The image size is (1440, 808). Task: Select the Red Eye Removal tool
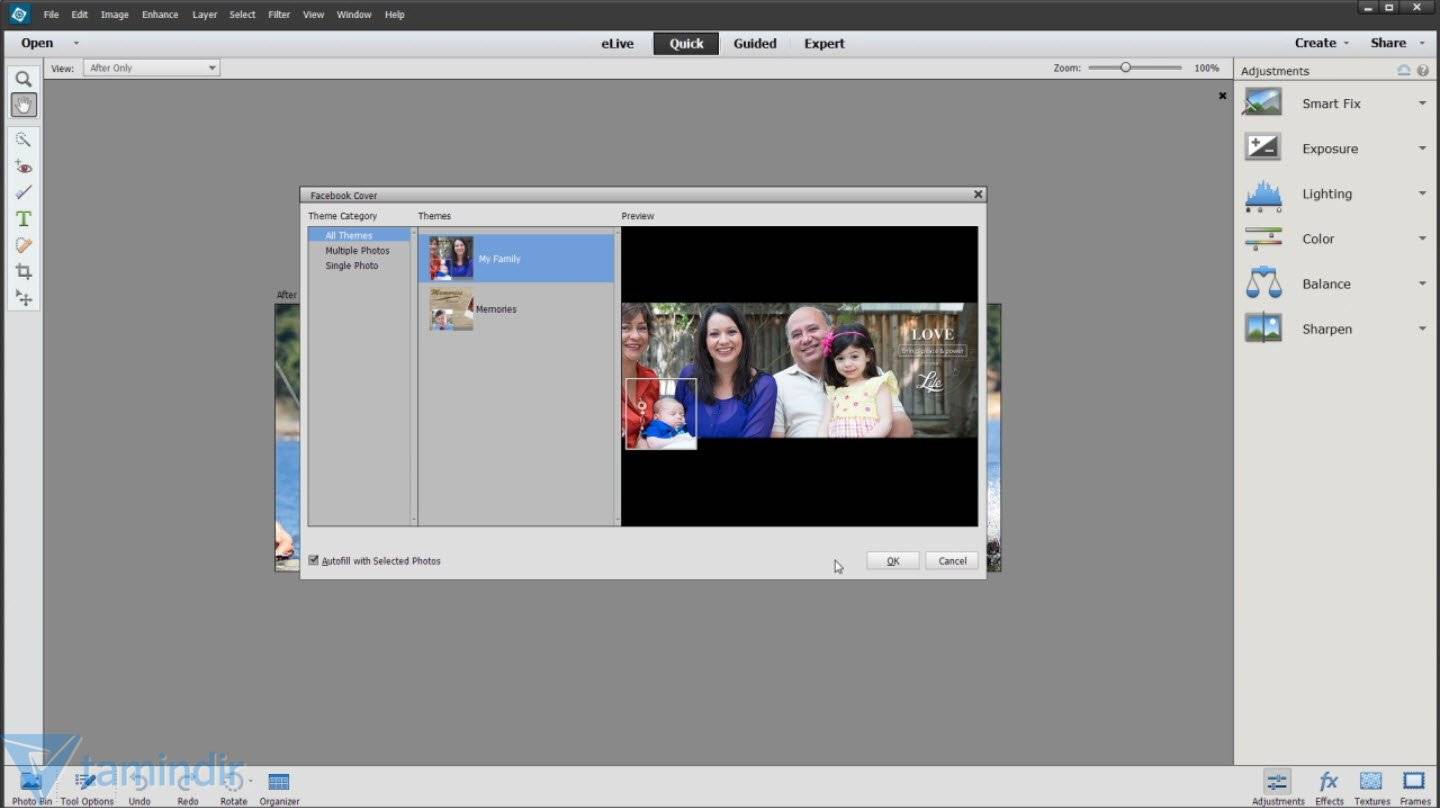(x=23, y=166)
